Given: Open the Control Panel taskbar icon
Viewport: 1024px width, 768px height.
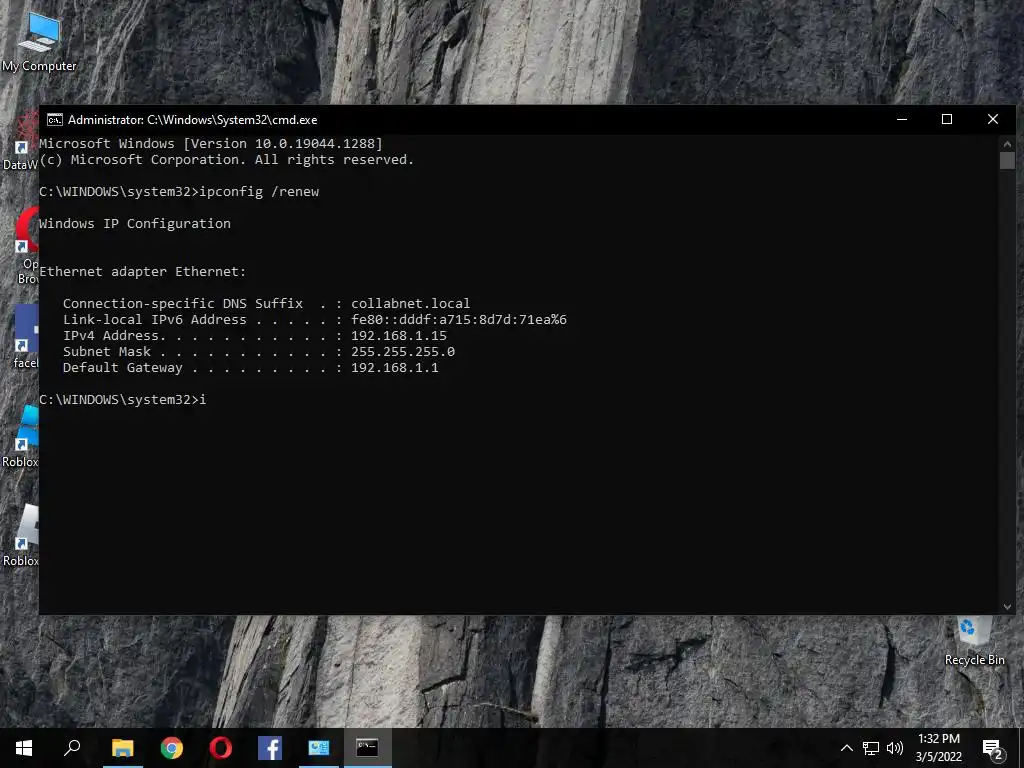Looking at the screenshot, I should tap(319, 748).
